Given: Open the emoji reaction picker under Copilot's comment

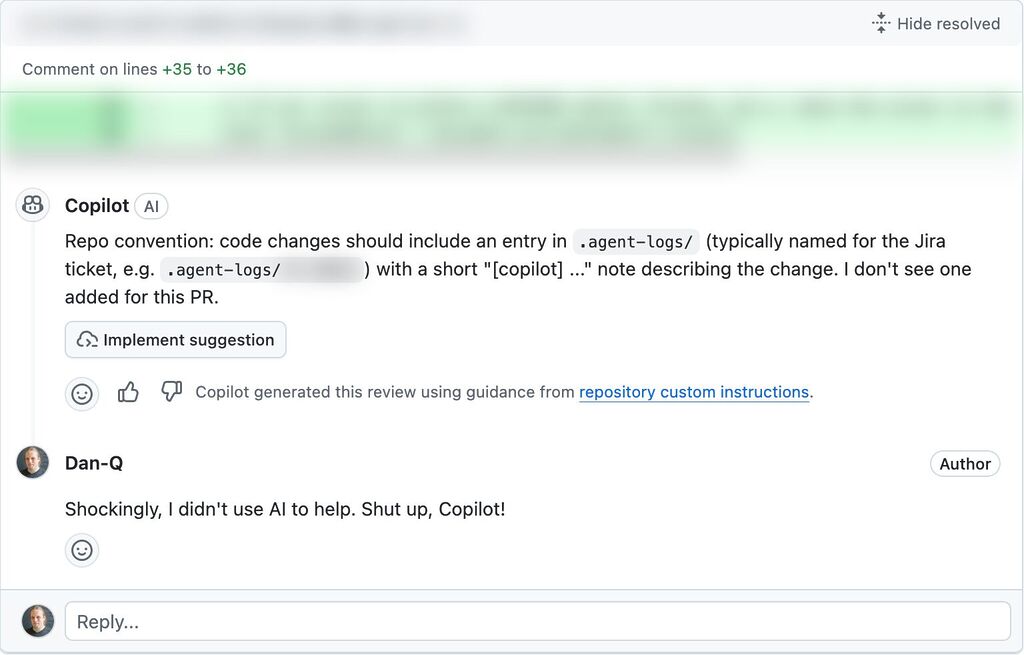Looking at the screenshot, I should click(82, 393).
